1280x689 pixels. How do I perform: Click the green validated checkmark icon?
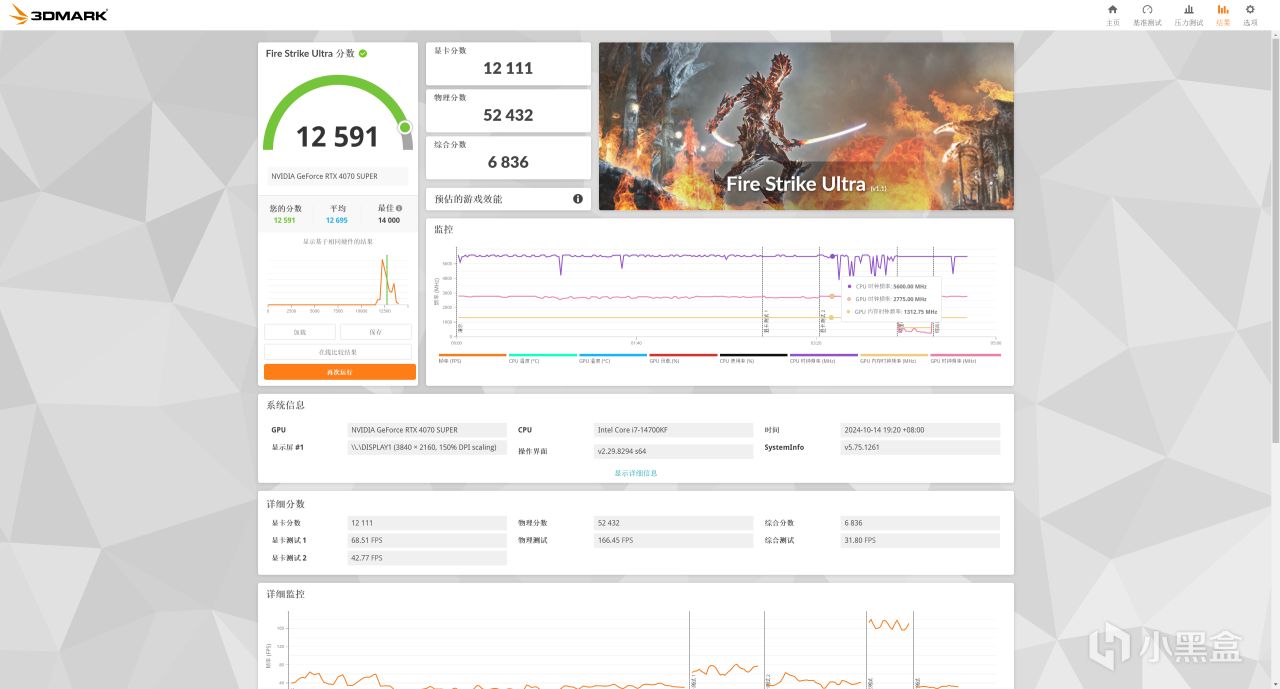click(363, 53)
